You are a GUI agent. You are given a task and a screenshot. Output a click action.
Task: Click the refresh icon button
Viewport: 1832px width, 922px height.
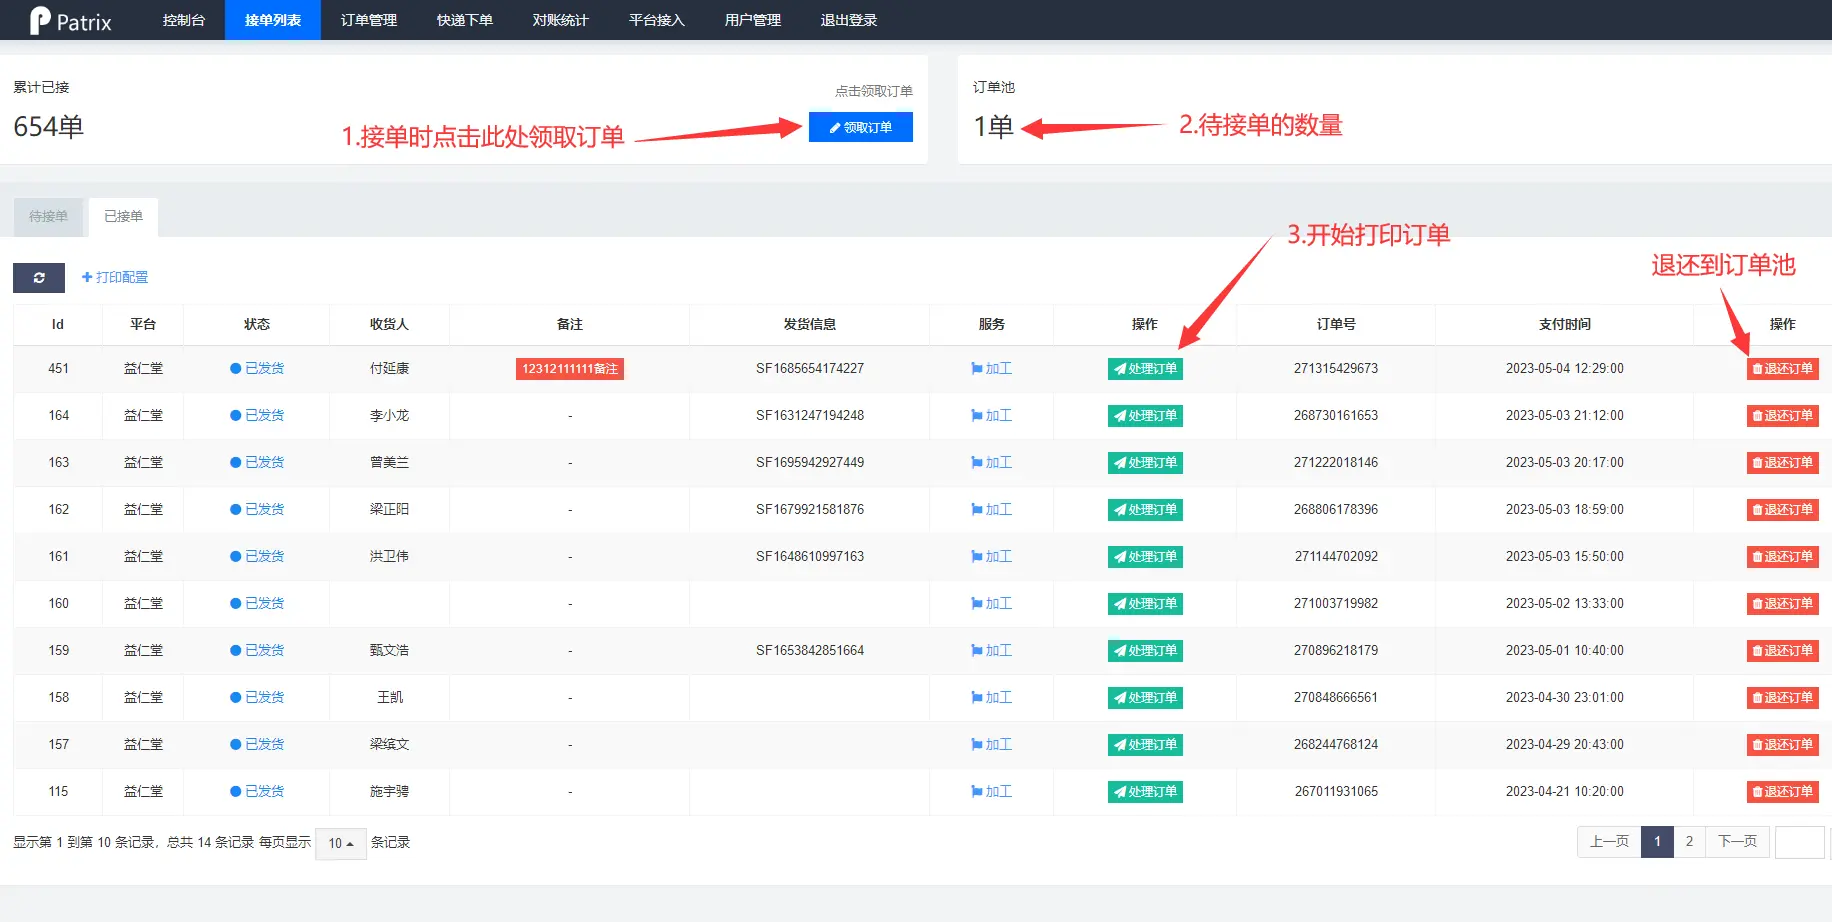coord(39,278)
